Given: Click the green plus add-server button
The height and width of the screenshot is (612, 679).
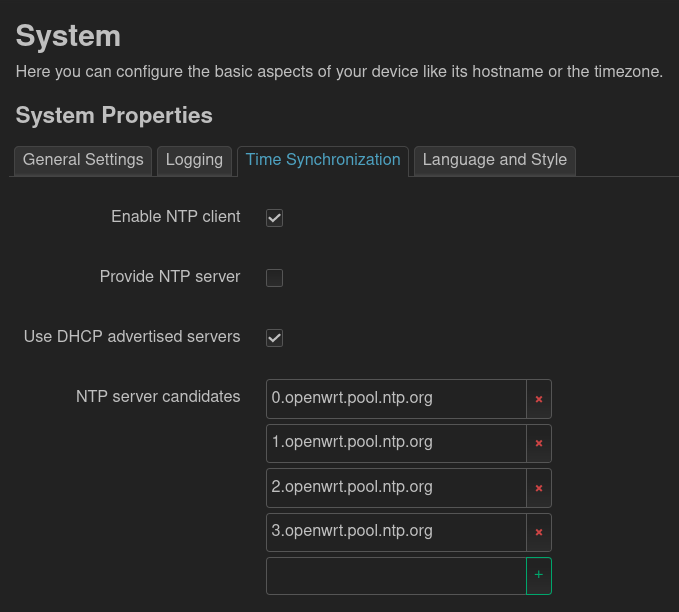Looking at the screenshot, I should click(539, 576).
